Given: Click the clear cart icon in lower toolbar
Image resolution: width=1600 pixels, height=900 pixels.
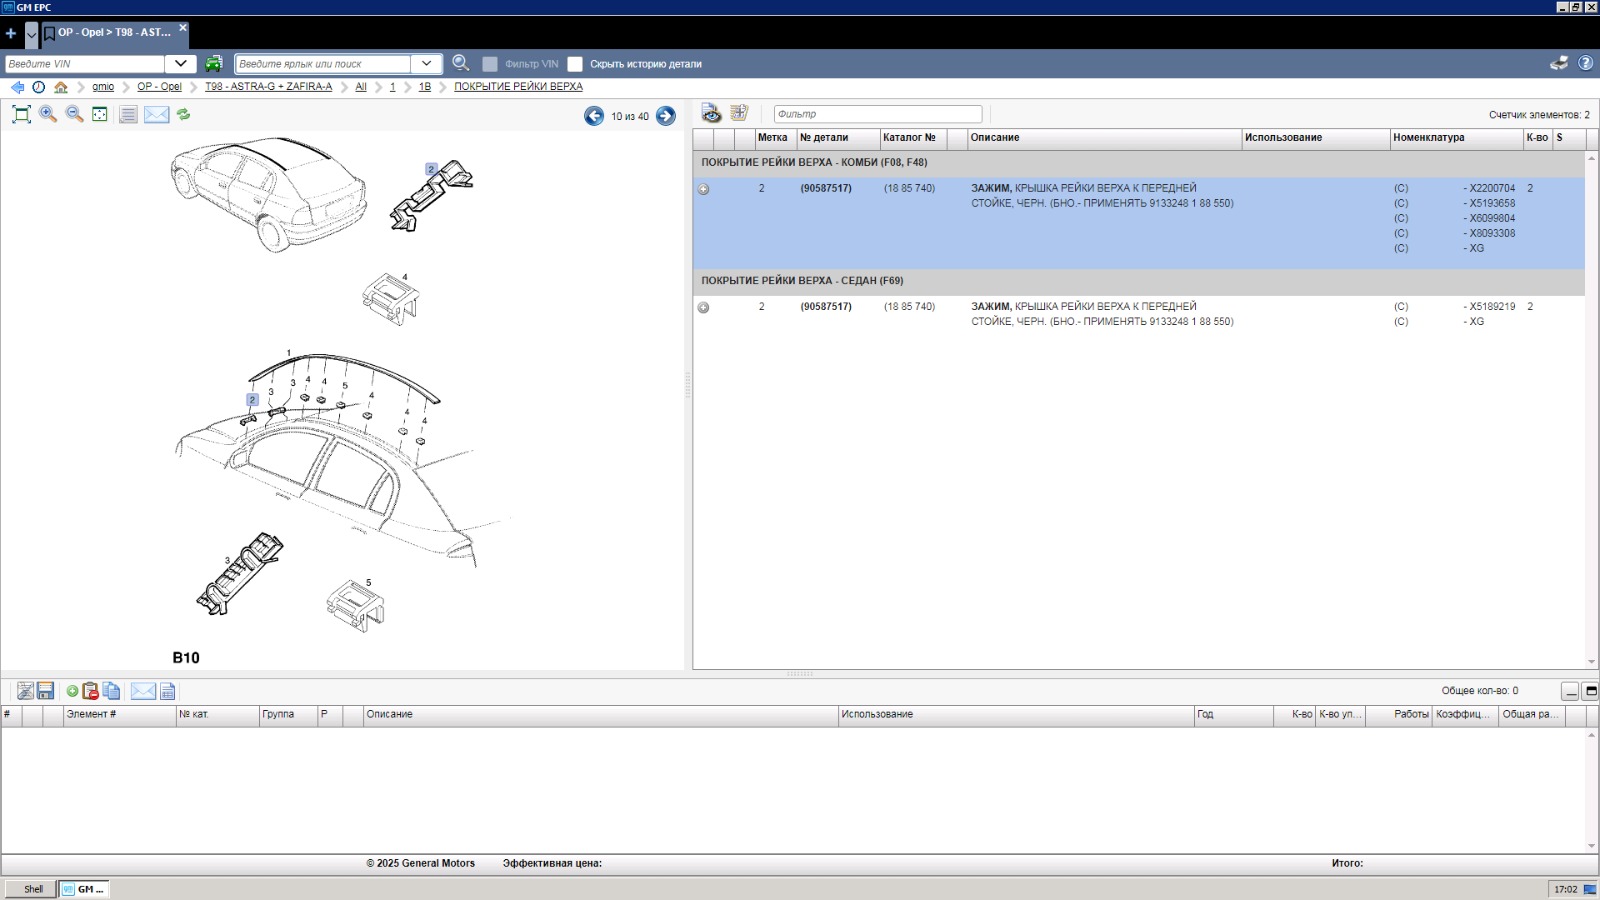Looking at the screenshot, I should 25,691.
